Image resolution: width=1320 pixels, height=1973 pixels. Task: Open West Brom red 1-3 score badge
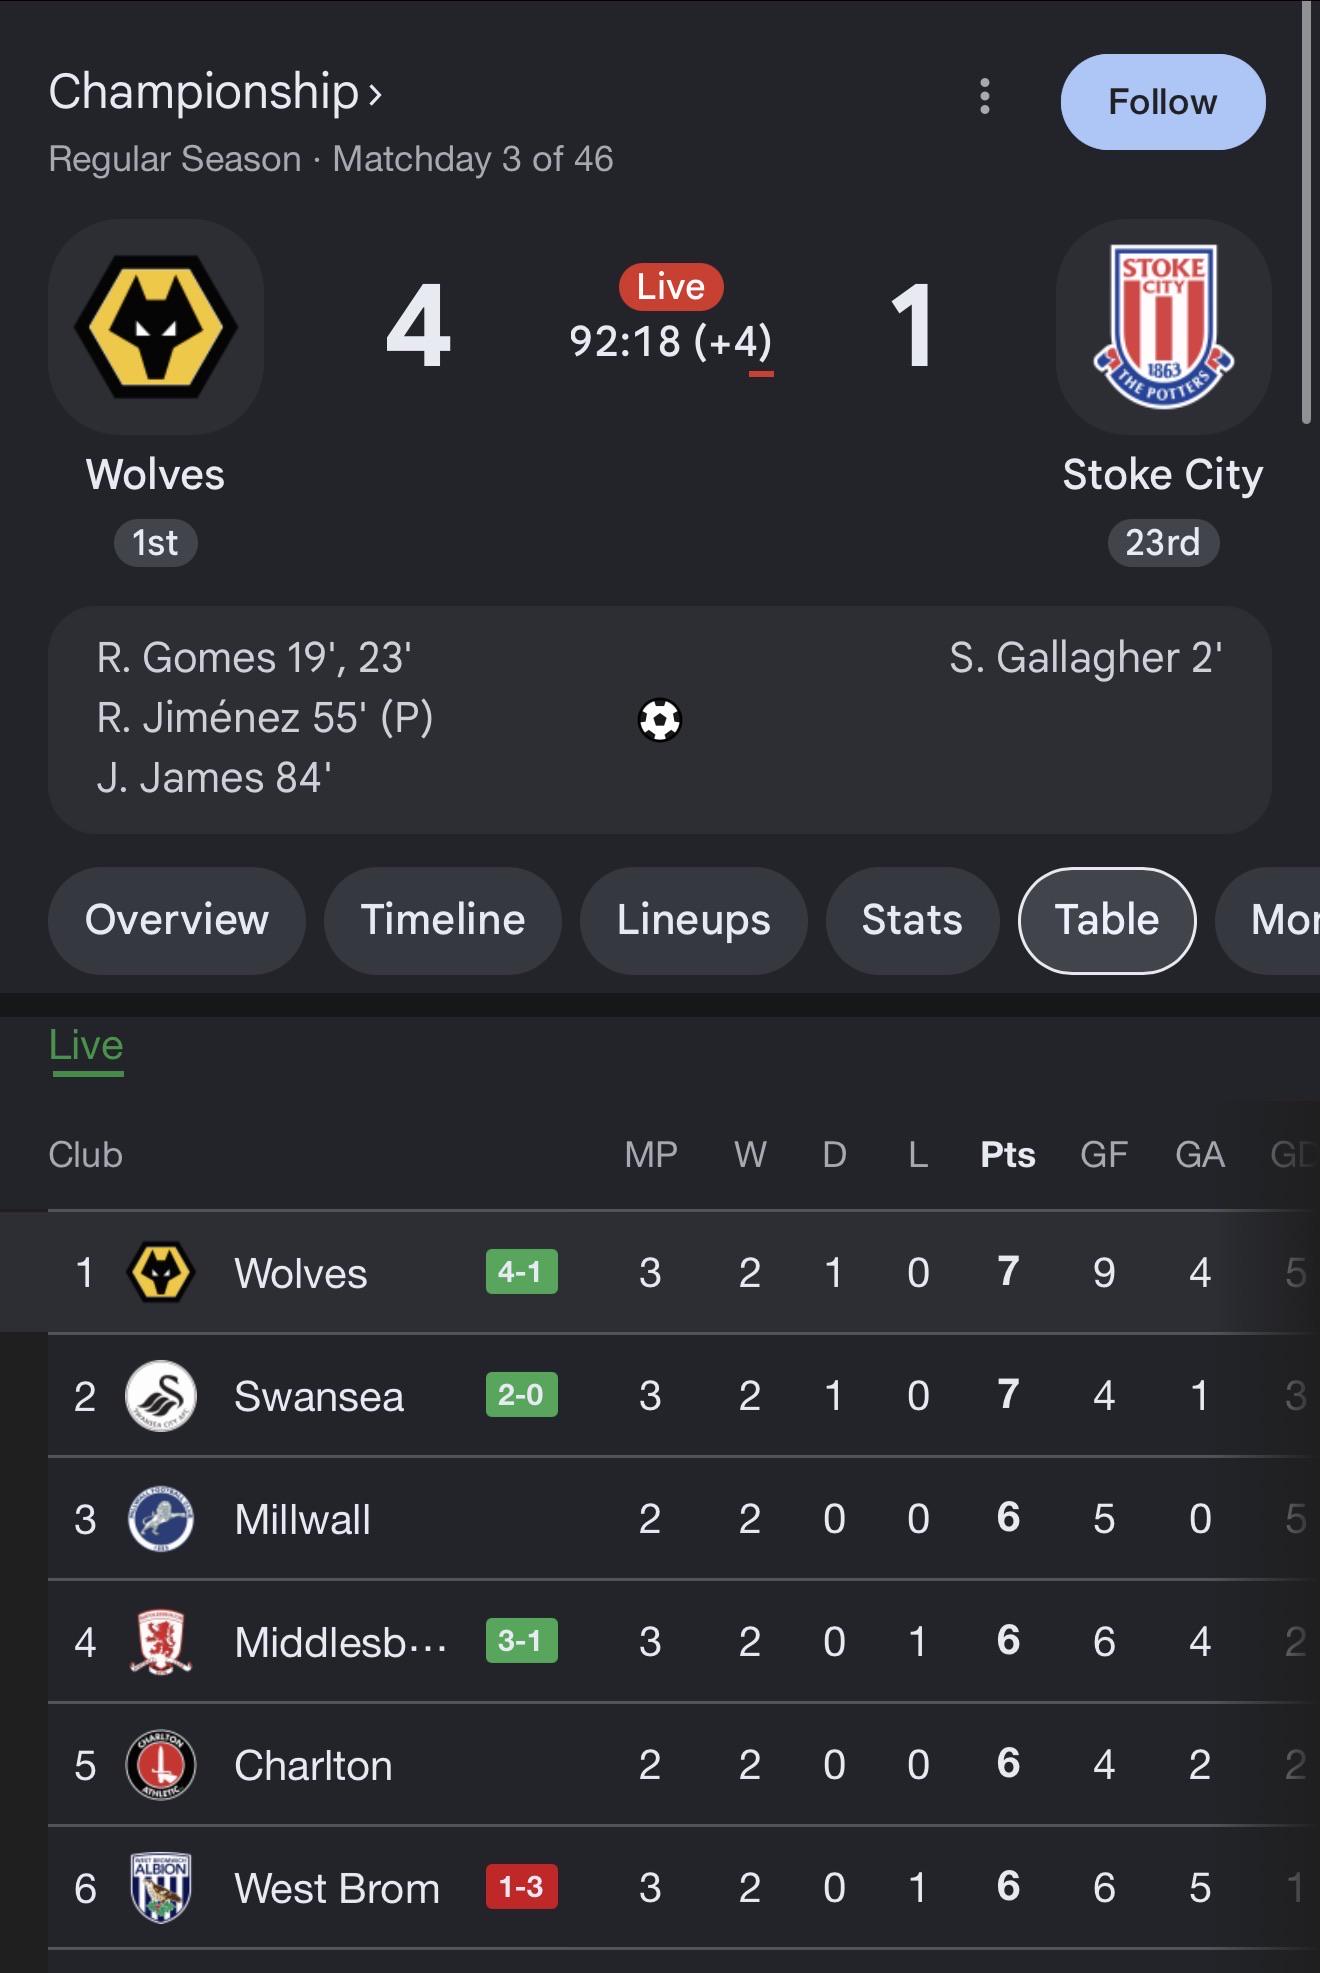521,1887
